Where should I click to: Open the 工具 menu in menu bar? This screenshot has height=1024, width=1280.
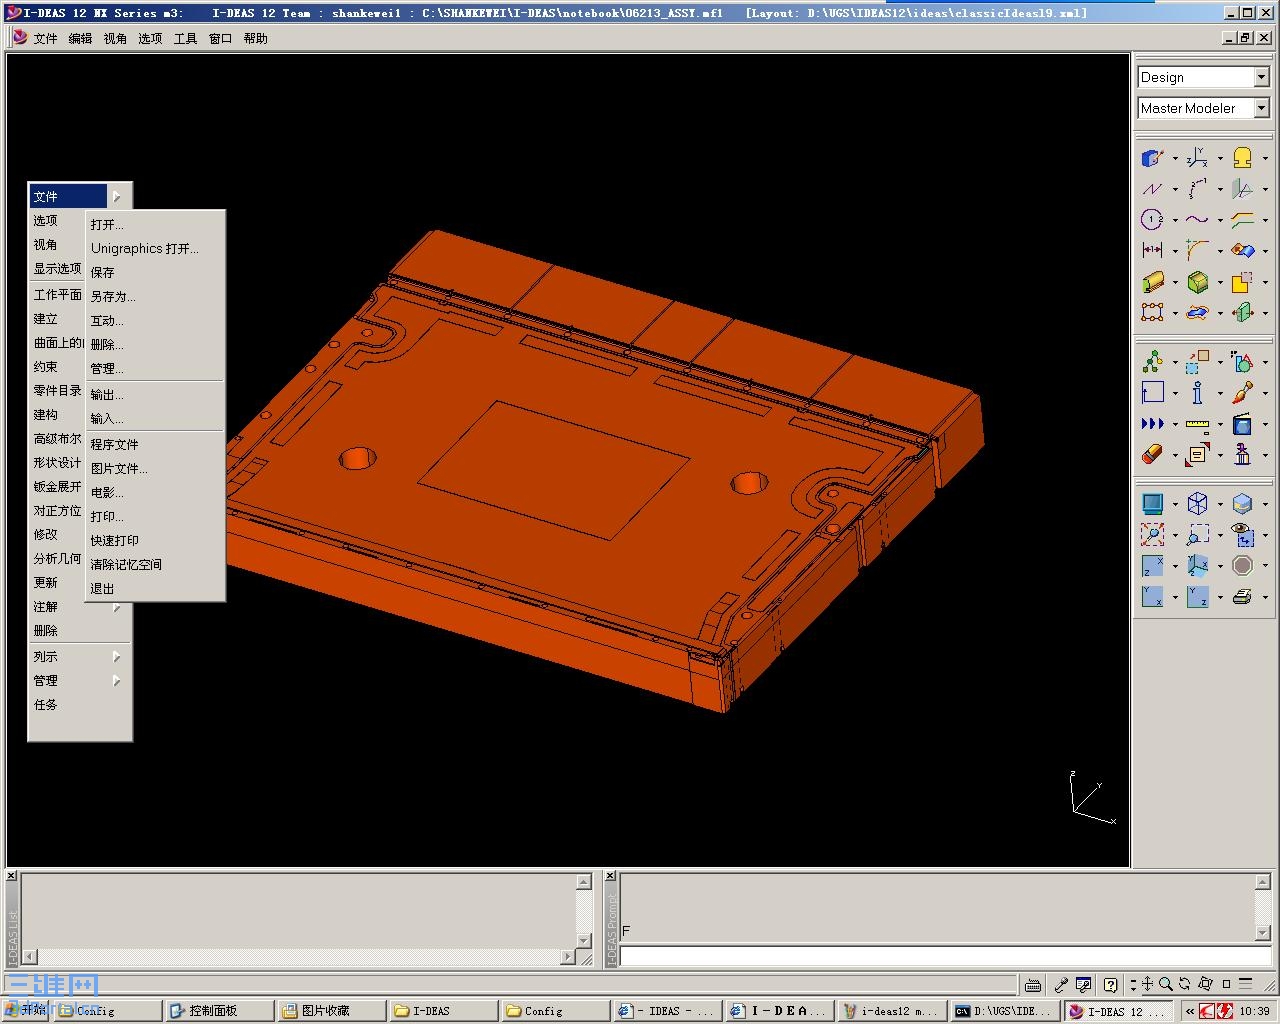point(185,38)
